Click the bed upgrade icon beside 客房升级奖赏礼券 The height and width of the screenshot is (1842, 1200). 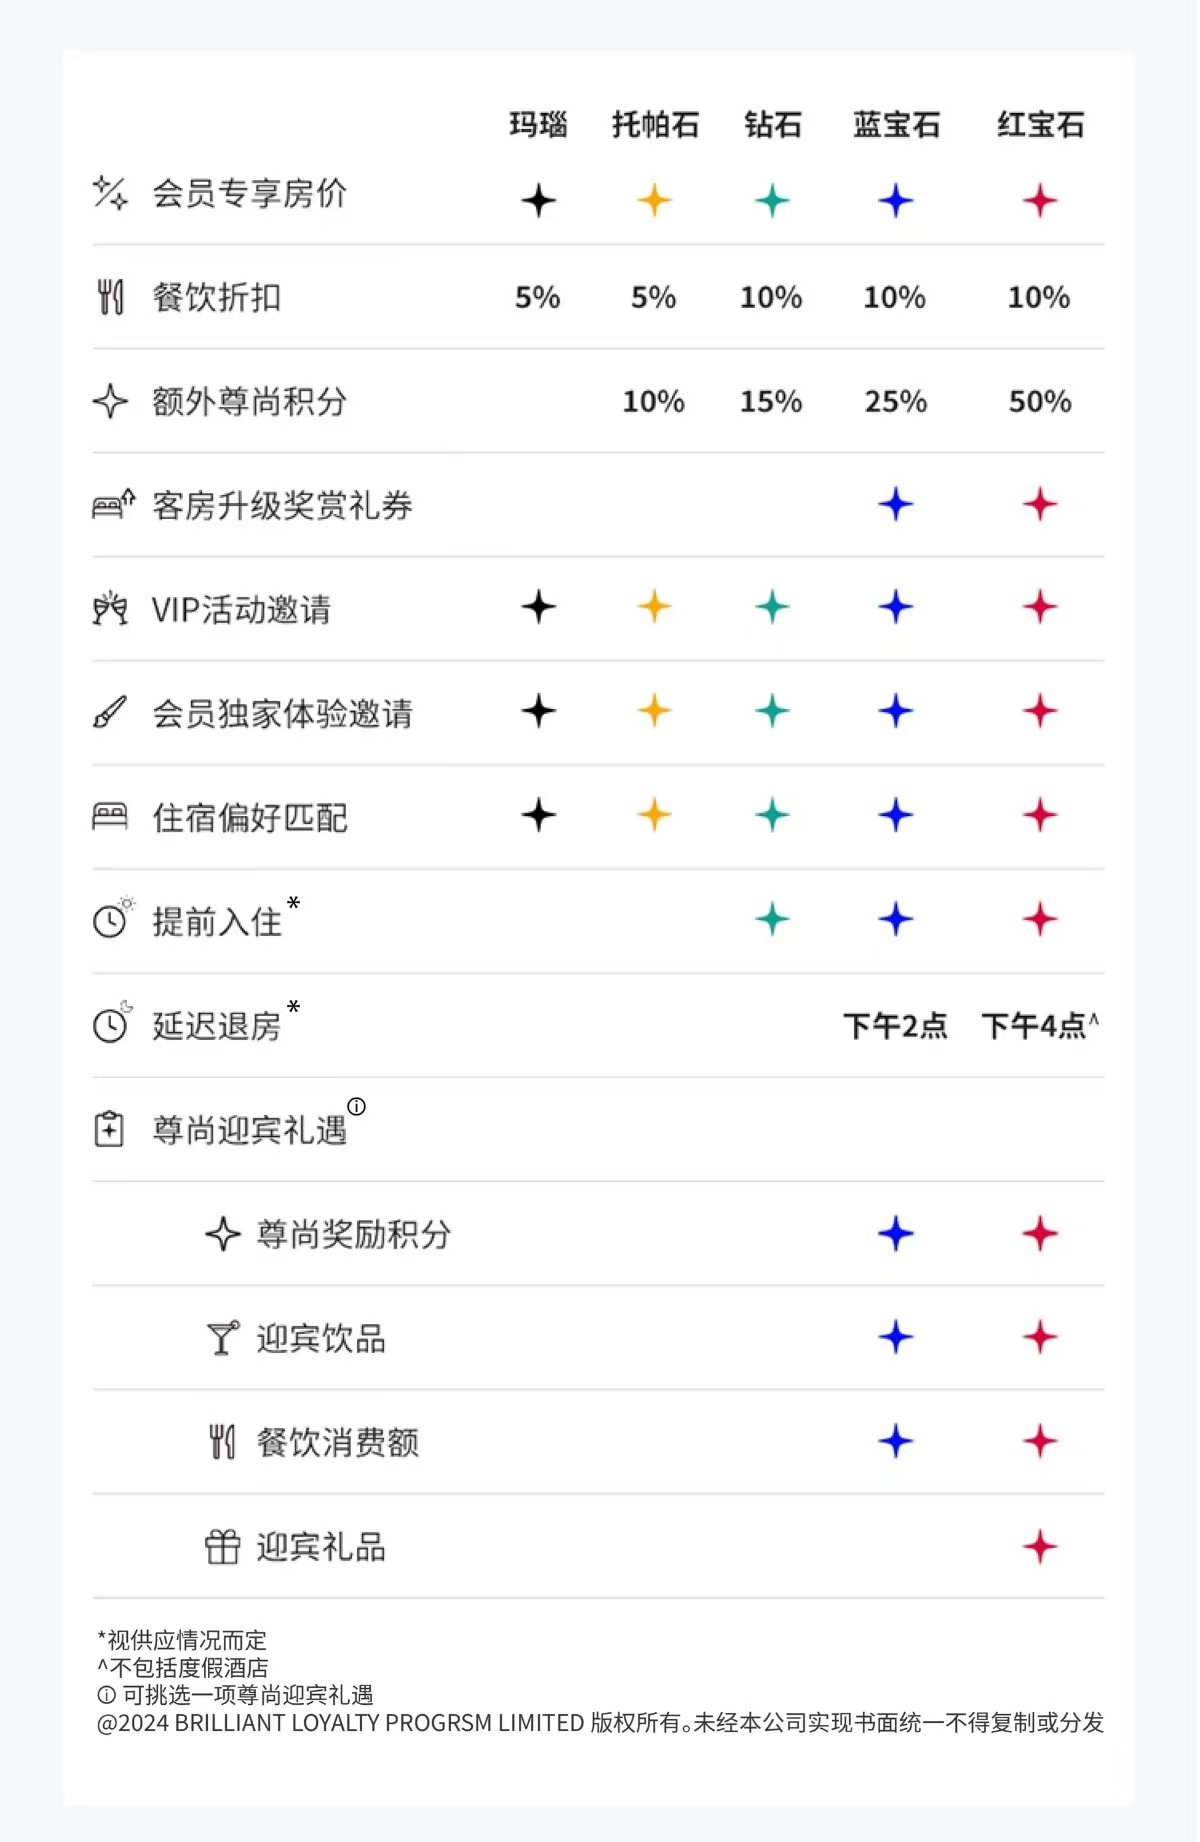coord(112,504)
